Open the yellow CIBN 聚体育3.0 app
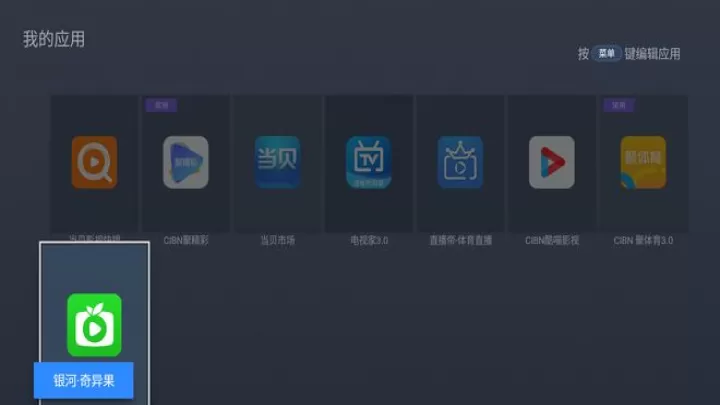Viewport: 720px width, 405px height. 643,162
